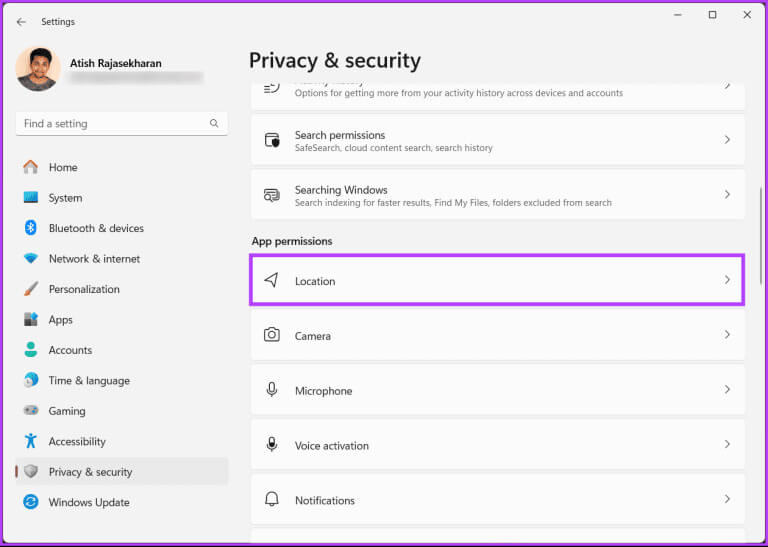
Task: Open Search permissions title text
Action: coord(340,135)
